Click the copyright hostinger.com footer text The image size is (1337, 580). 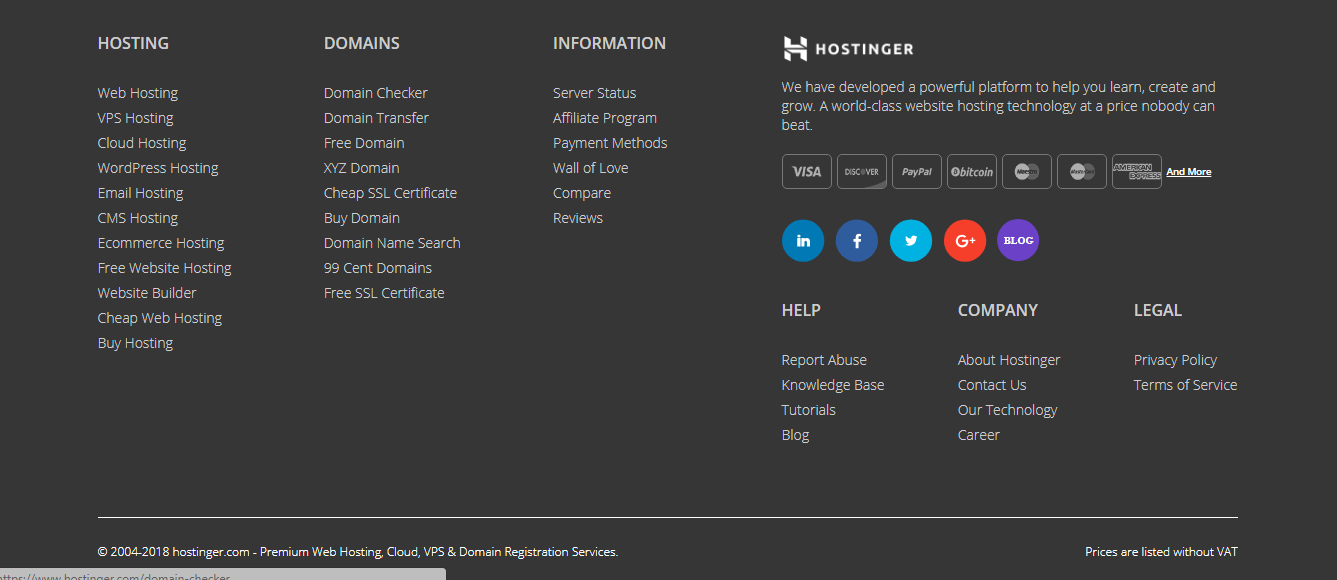click(358, 552)
